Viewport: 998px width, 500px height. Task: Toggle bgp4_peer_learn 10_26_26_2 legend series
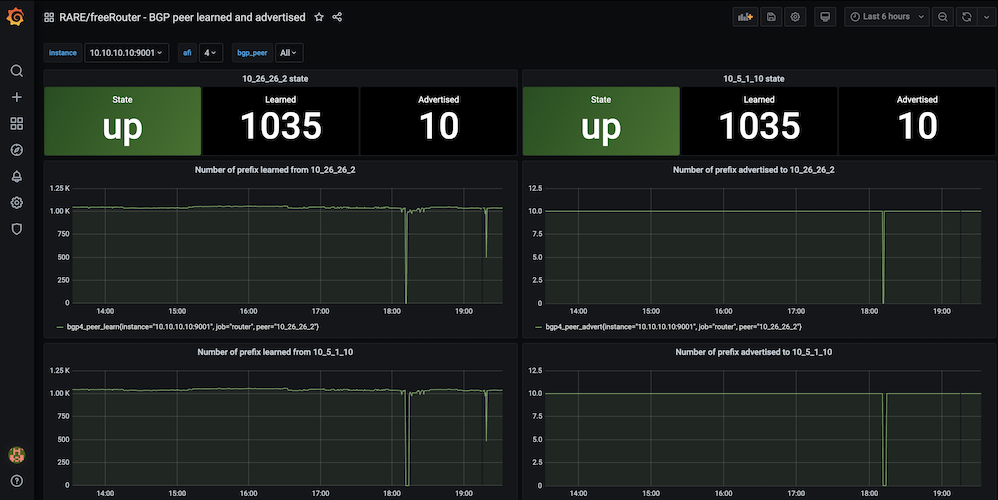pyautogui.click(x=189, y=327)
